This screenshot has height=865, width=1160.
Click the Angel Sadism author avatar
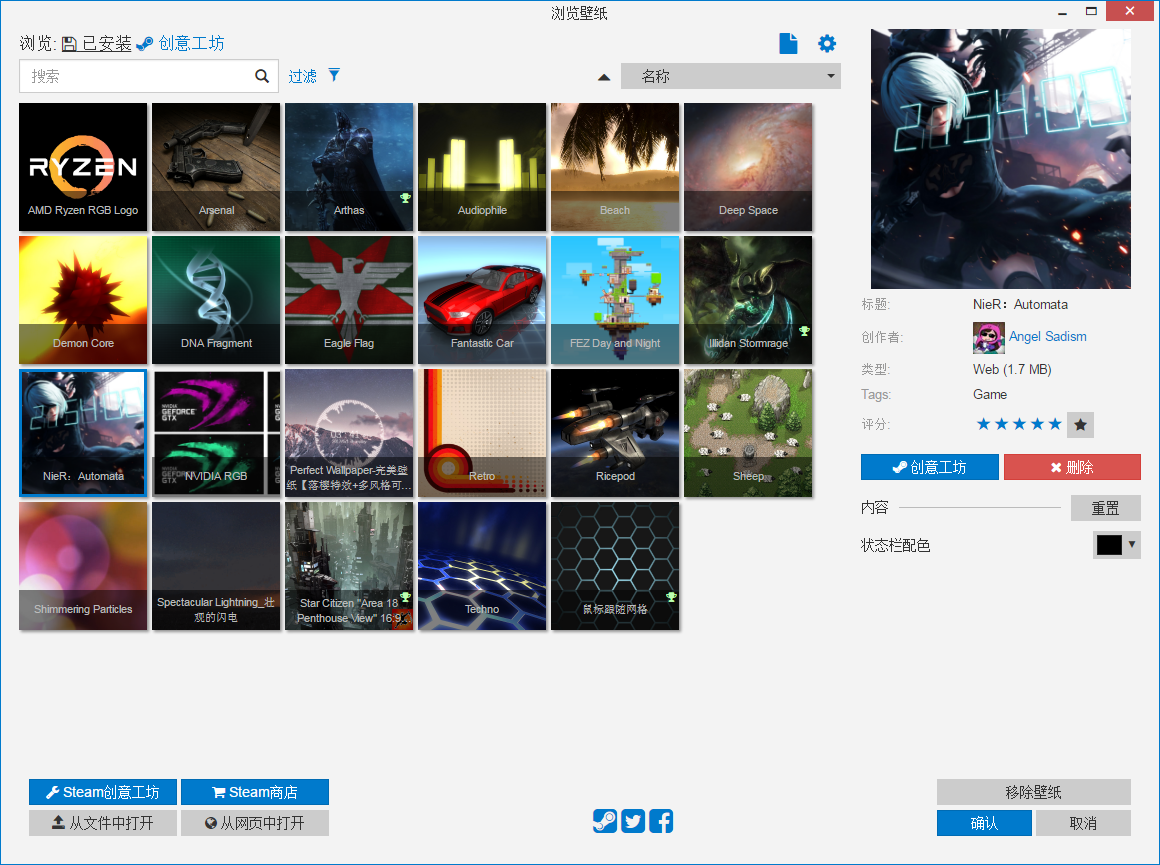point(988,338)
